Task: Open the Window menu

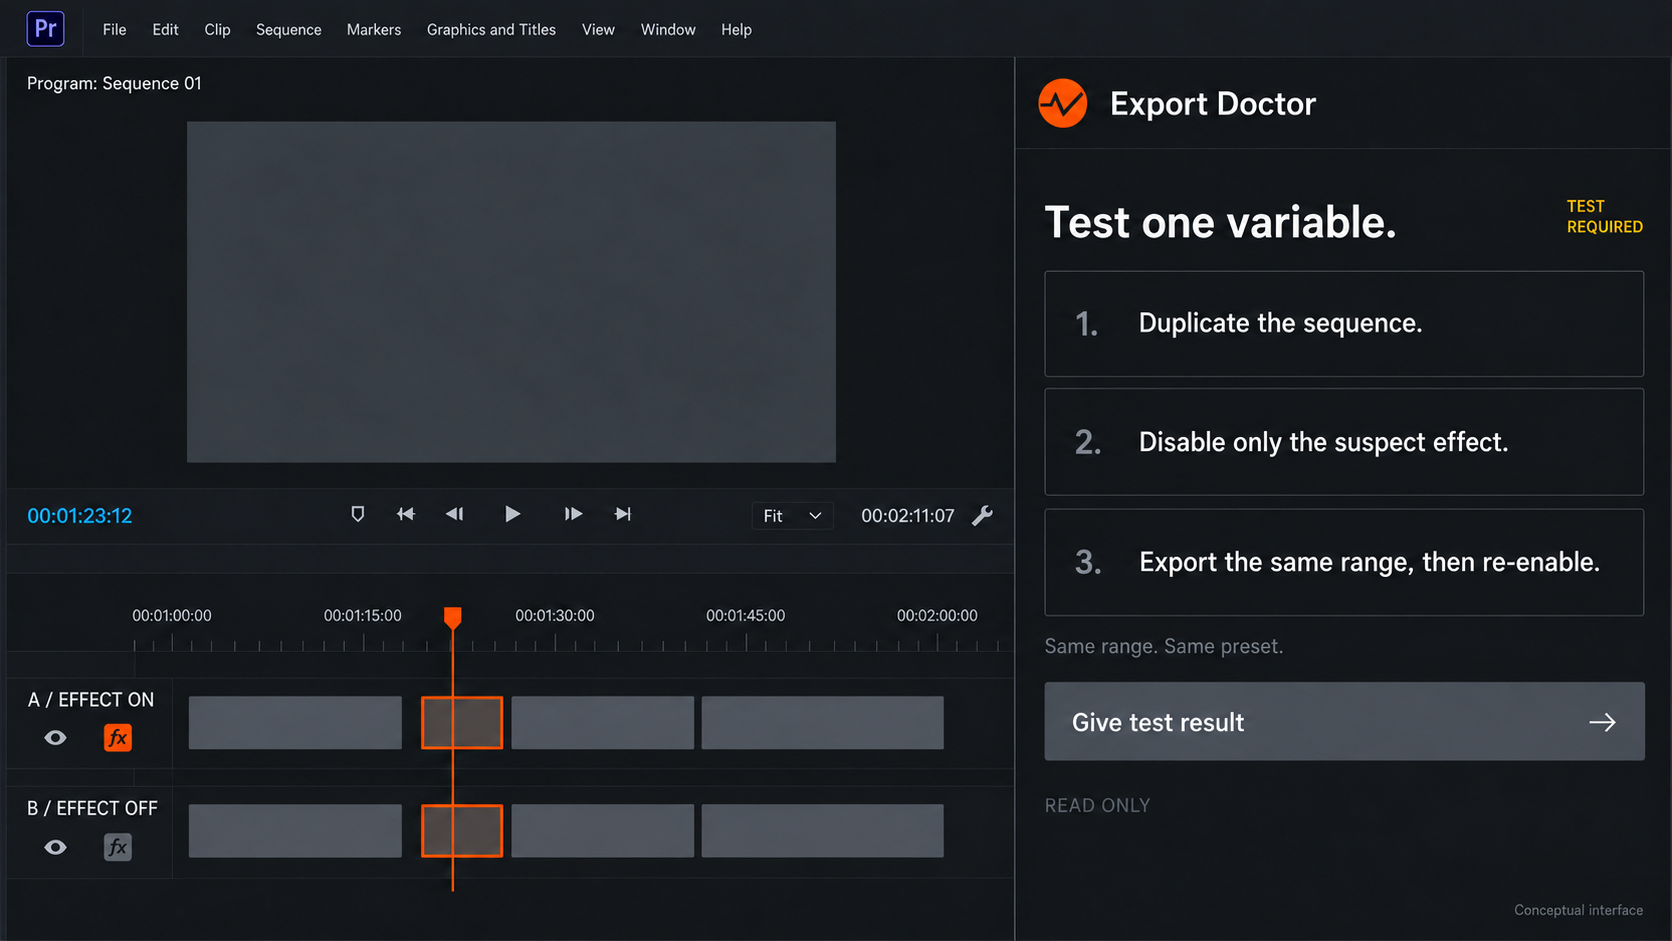Action: (668, 30)
